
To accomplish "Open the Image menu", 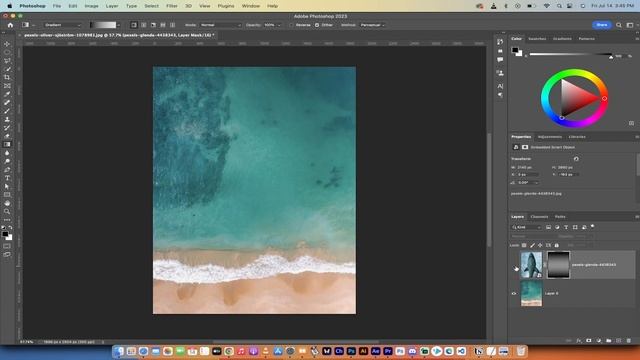I will click(91, 6).
